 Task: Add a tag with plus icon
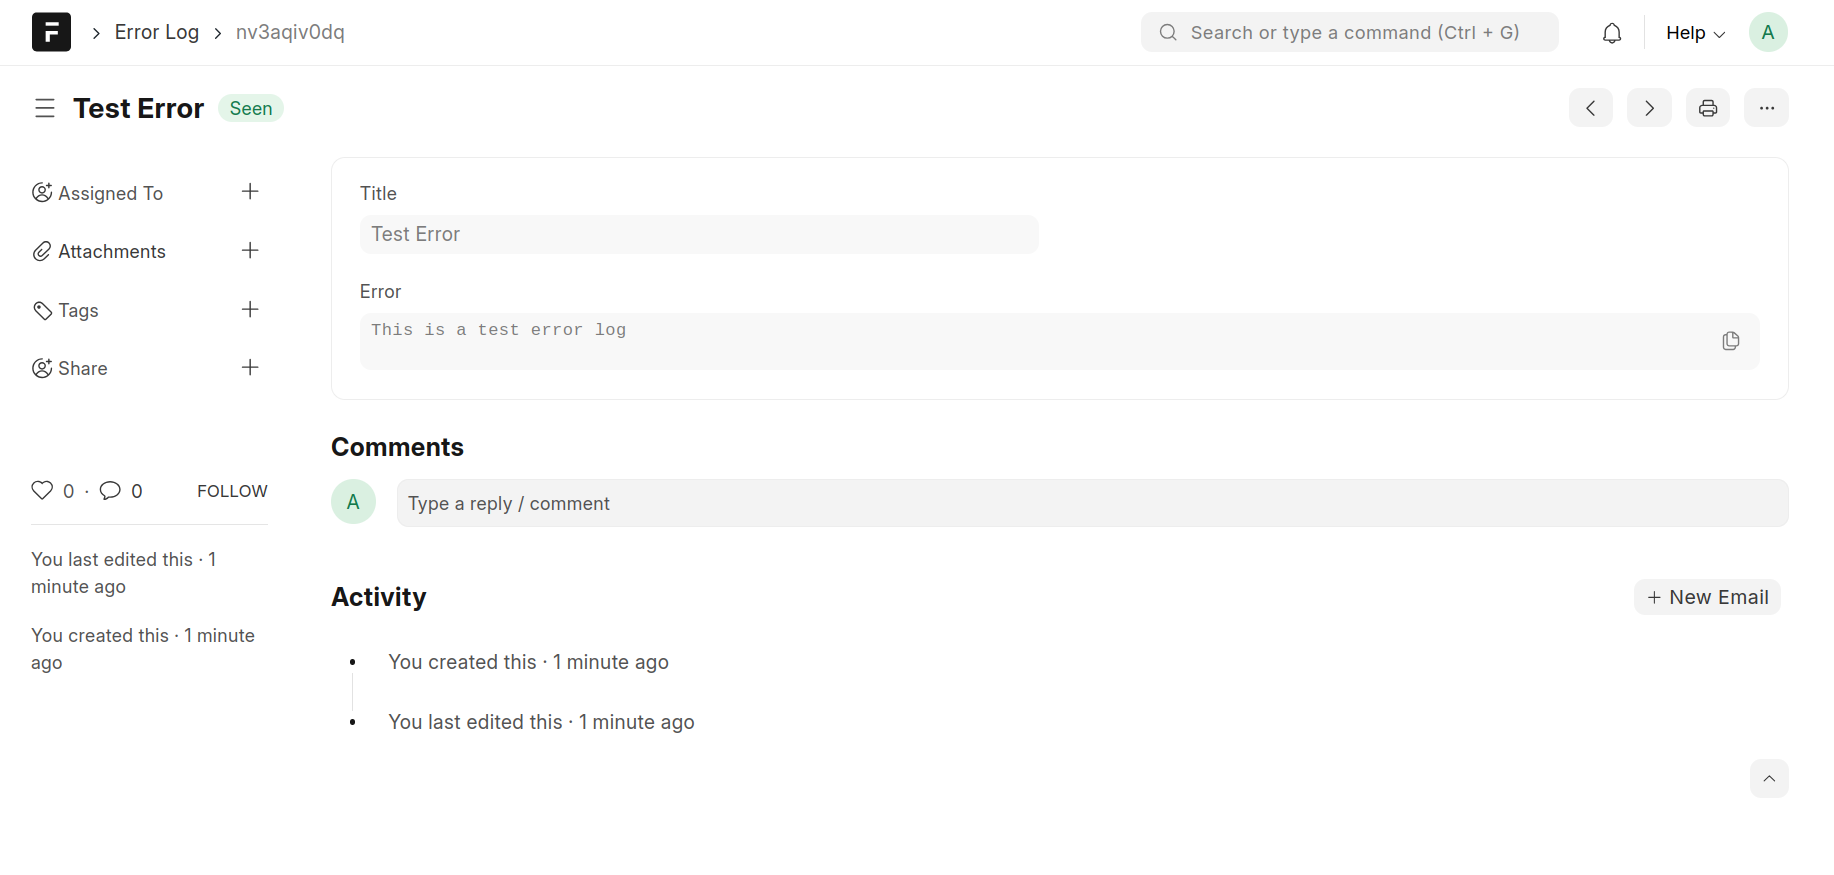point(250,310)
